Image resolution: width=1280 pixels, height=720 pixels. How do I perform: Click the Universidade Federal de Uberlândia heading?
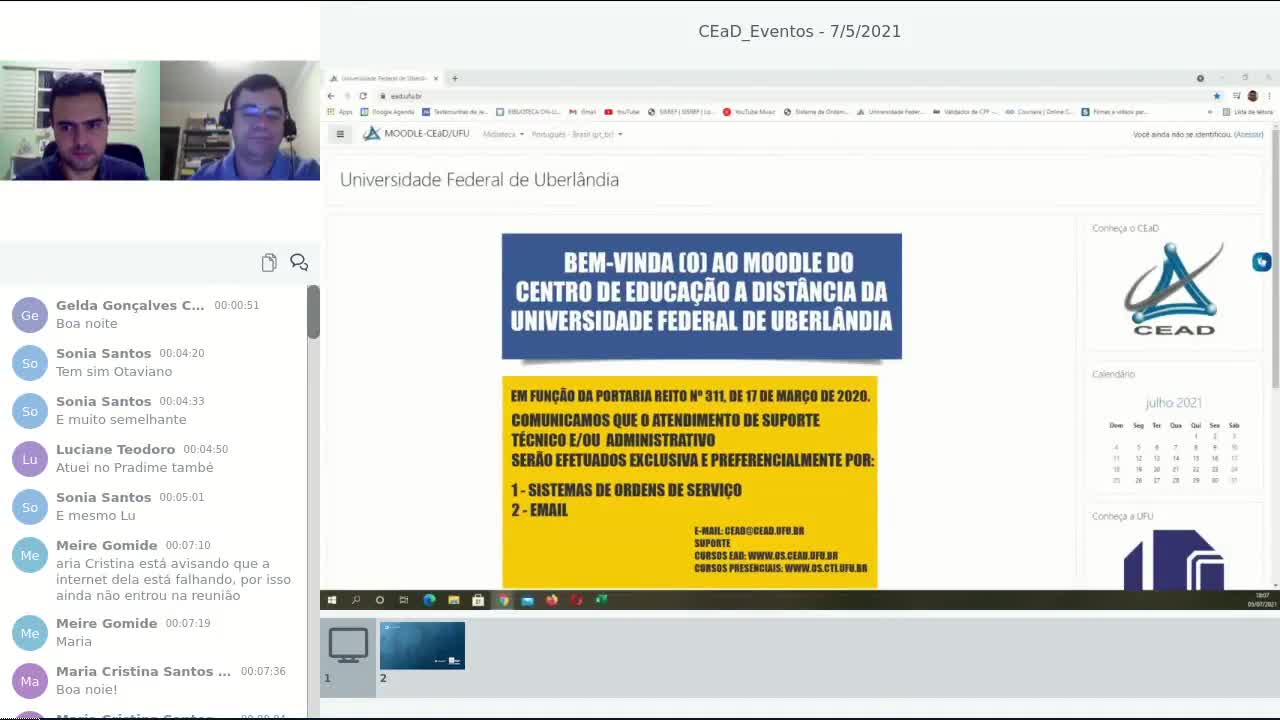pos(479,180)
